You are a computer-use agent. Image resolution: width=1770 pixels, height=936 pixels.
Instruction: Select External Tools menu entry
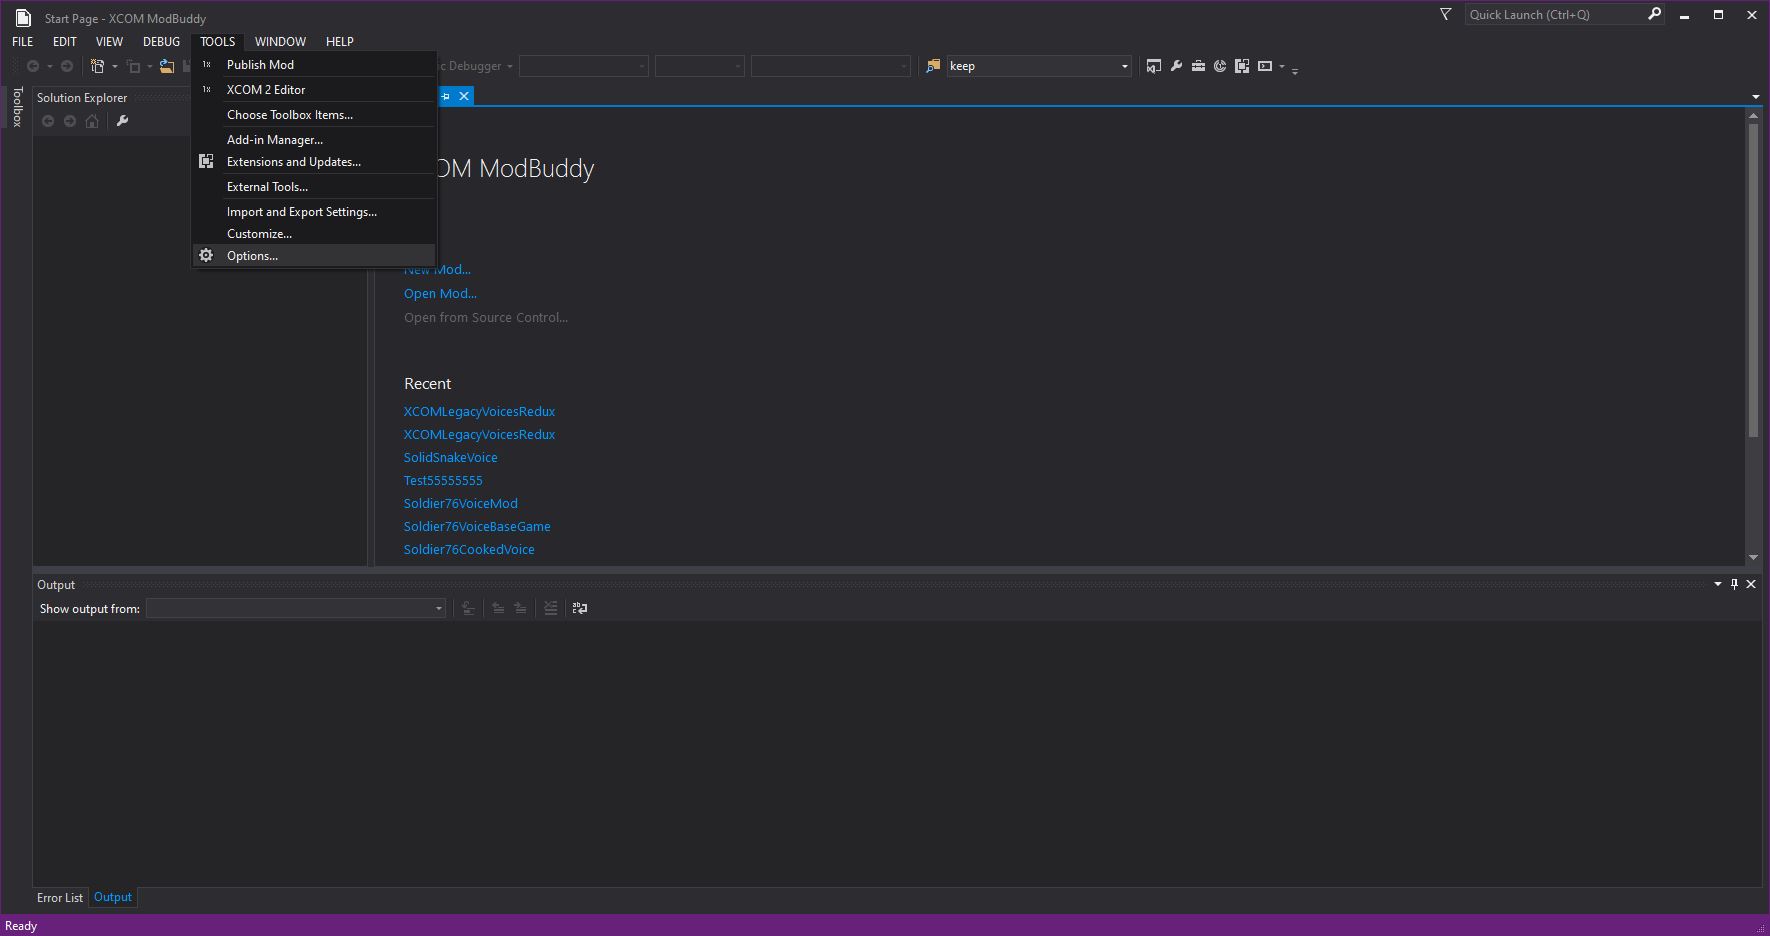tap(314, 187)
